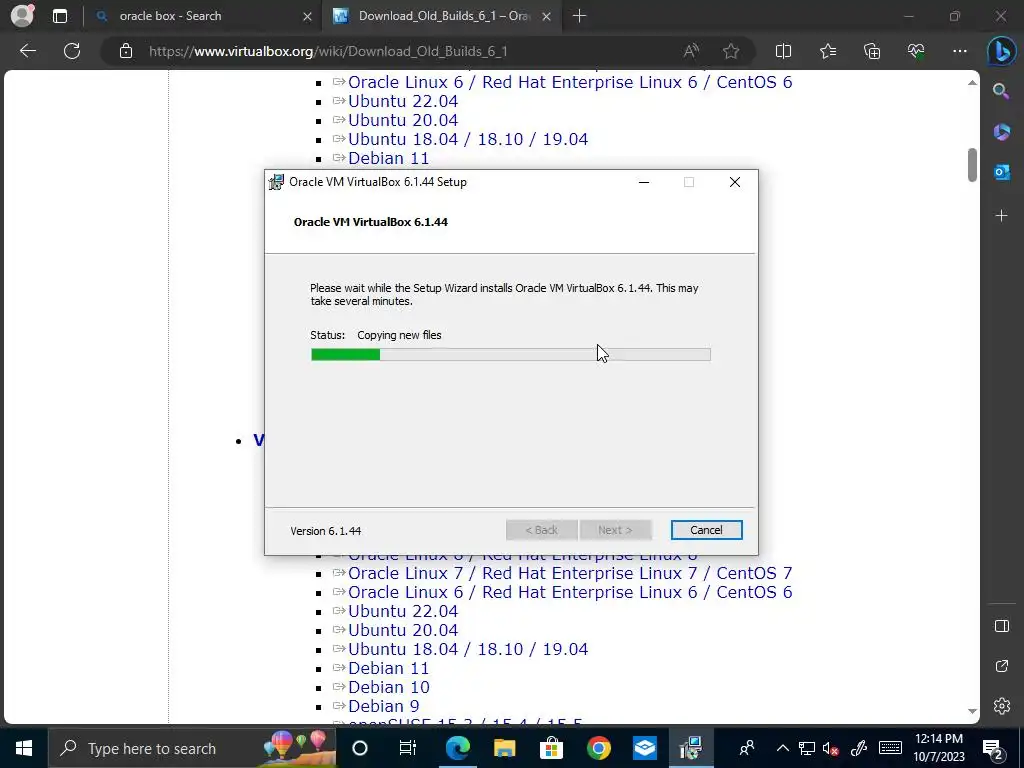Open sidebar Search icon
1024x768 pixels.
[x=1001, y=91]
